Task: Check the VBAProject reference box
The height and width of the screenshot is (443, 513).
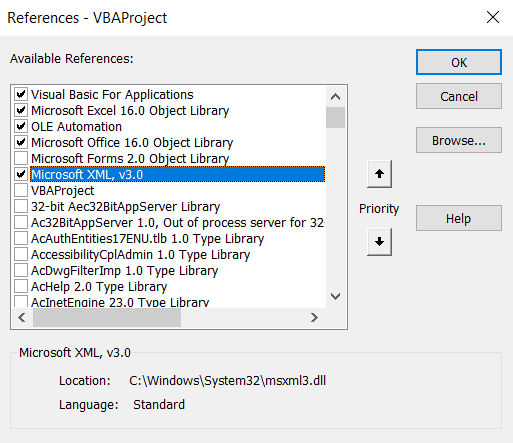Action: [x=21, y=190]
